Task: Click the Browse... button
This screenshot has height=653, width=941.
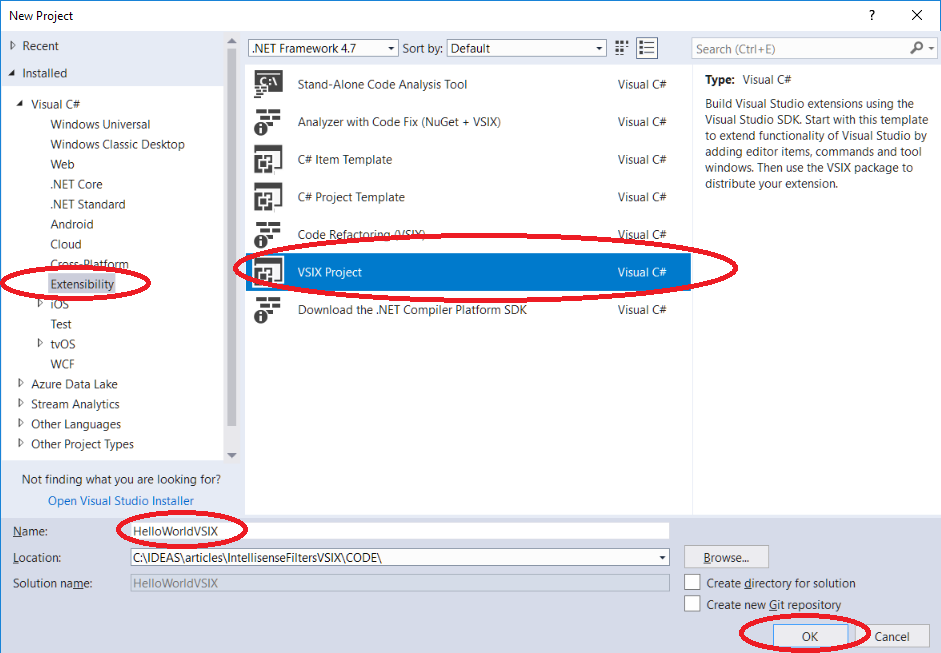Action: point(726,558)
